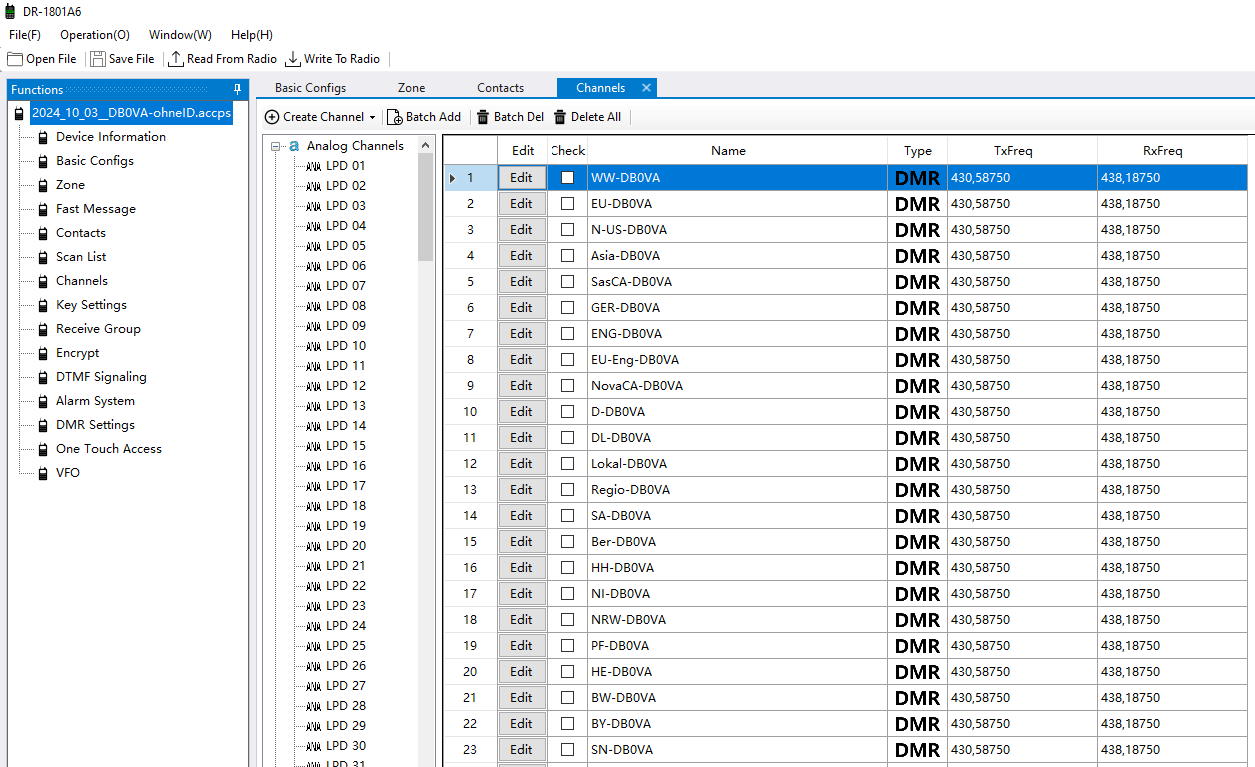Screen dimensions: 1255x767
Task: Click radio icon beside Encrypt
Action: pyautogui.click(x=43, y=353)
